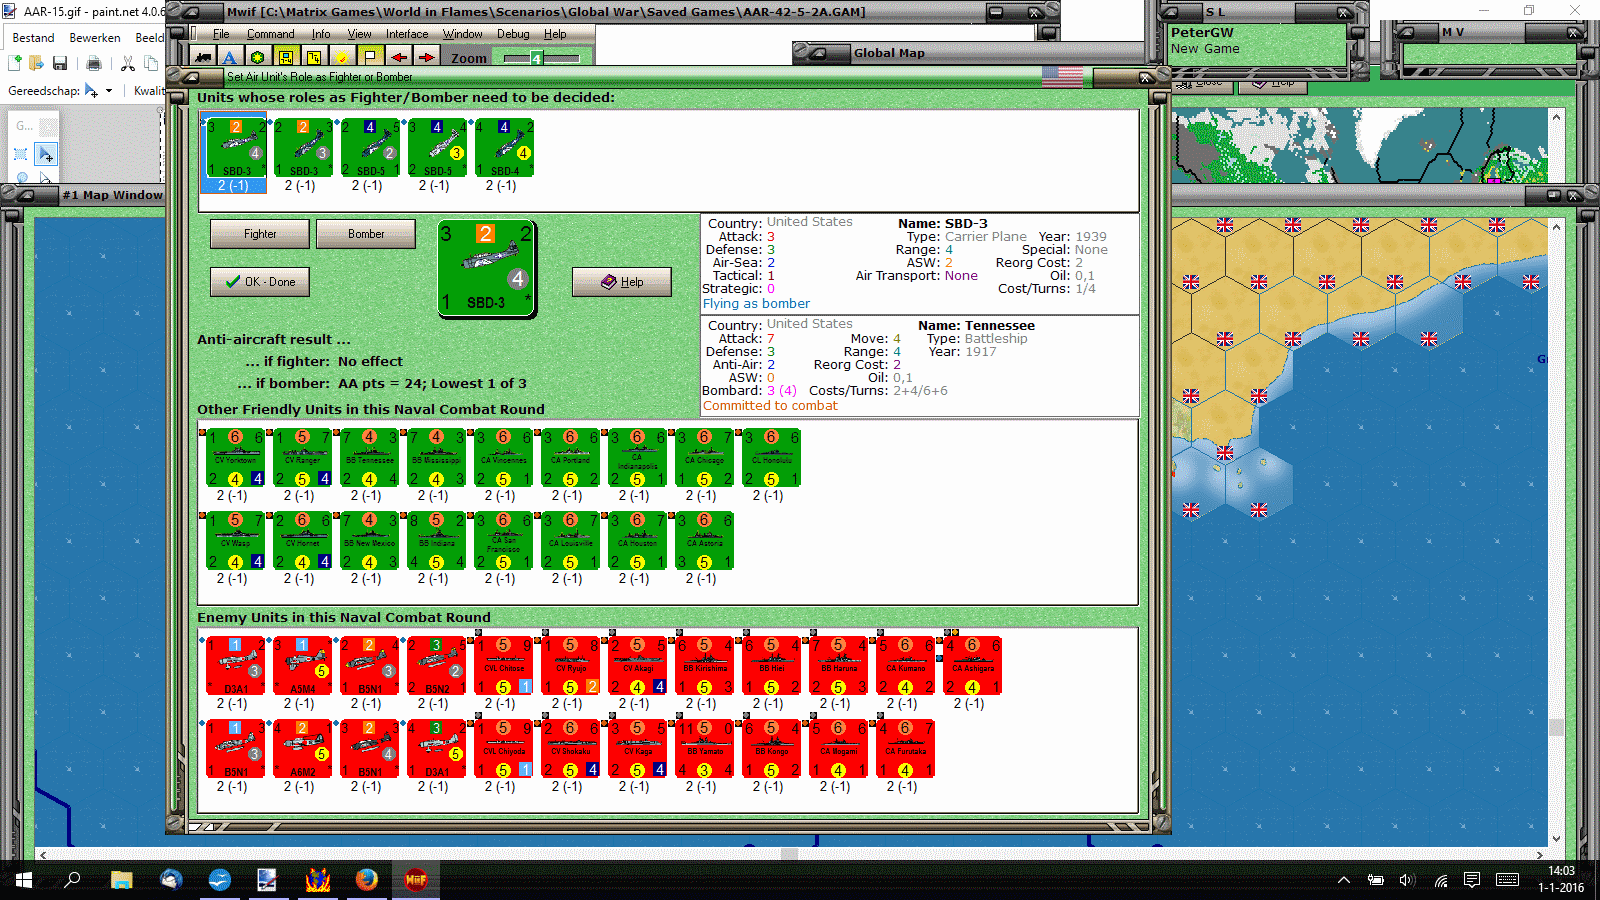Open the Windows Start menu

click(23, 880)
